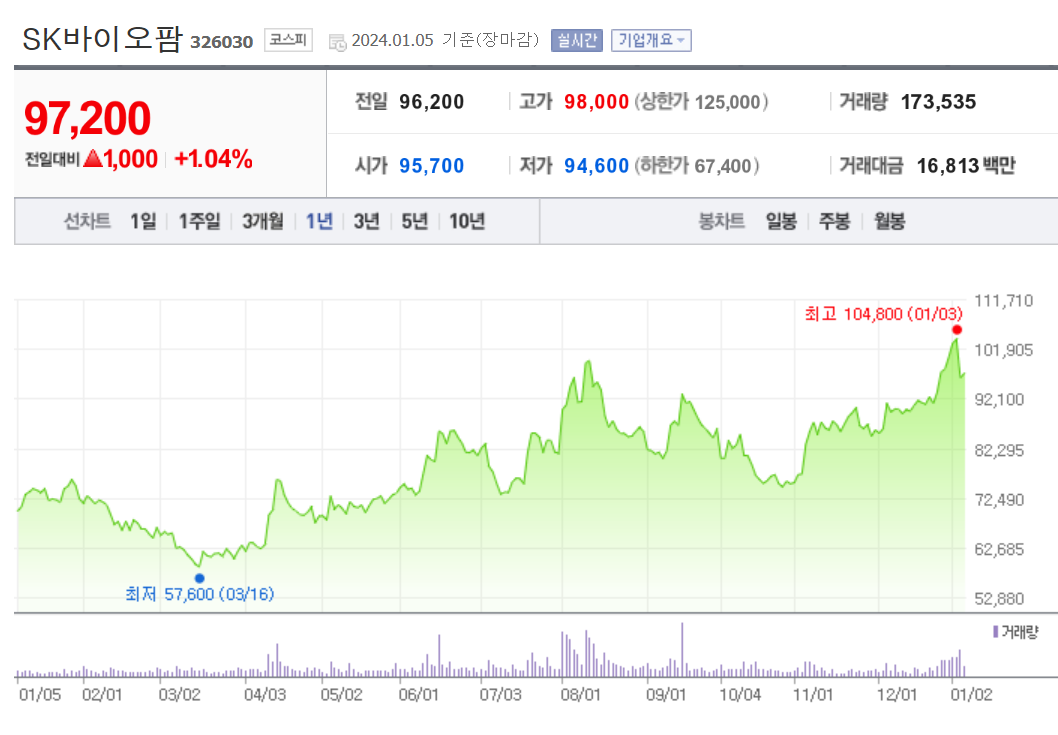The height and width of the screenshot is (735, 1058).
Task: Click the red 최고 marker dot on chart
Action: click(957, 330)
